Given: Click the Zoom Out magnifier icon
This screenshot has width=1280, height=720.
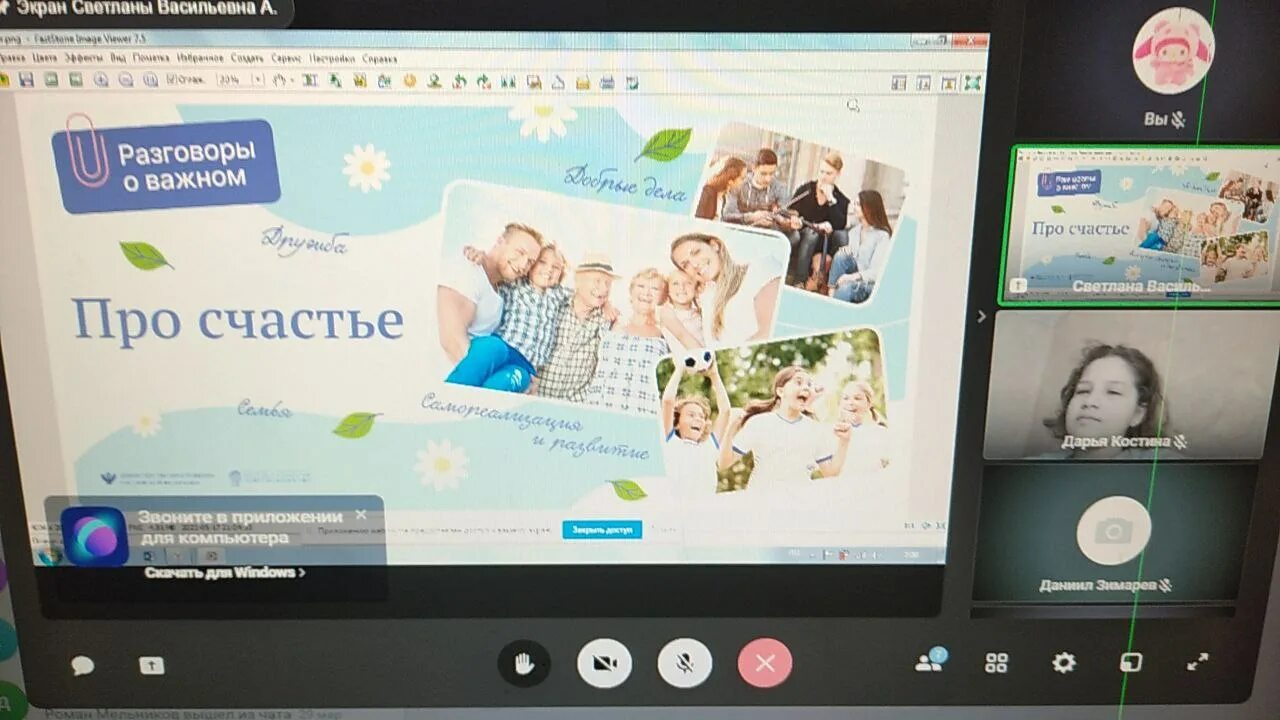Looking at the screenshot, I should coord(126,80).
